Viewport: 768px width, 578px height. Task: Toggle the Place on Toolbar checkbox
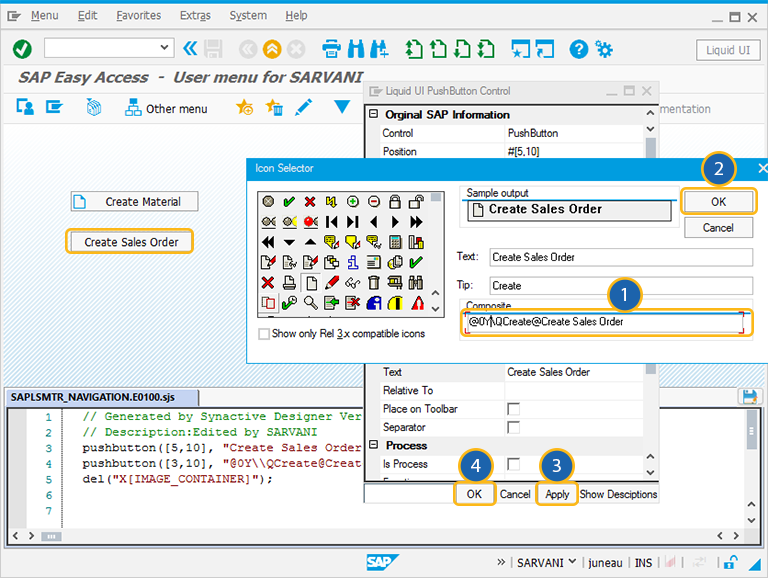tap(513, 409)
